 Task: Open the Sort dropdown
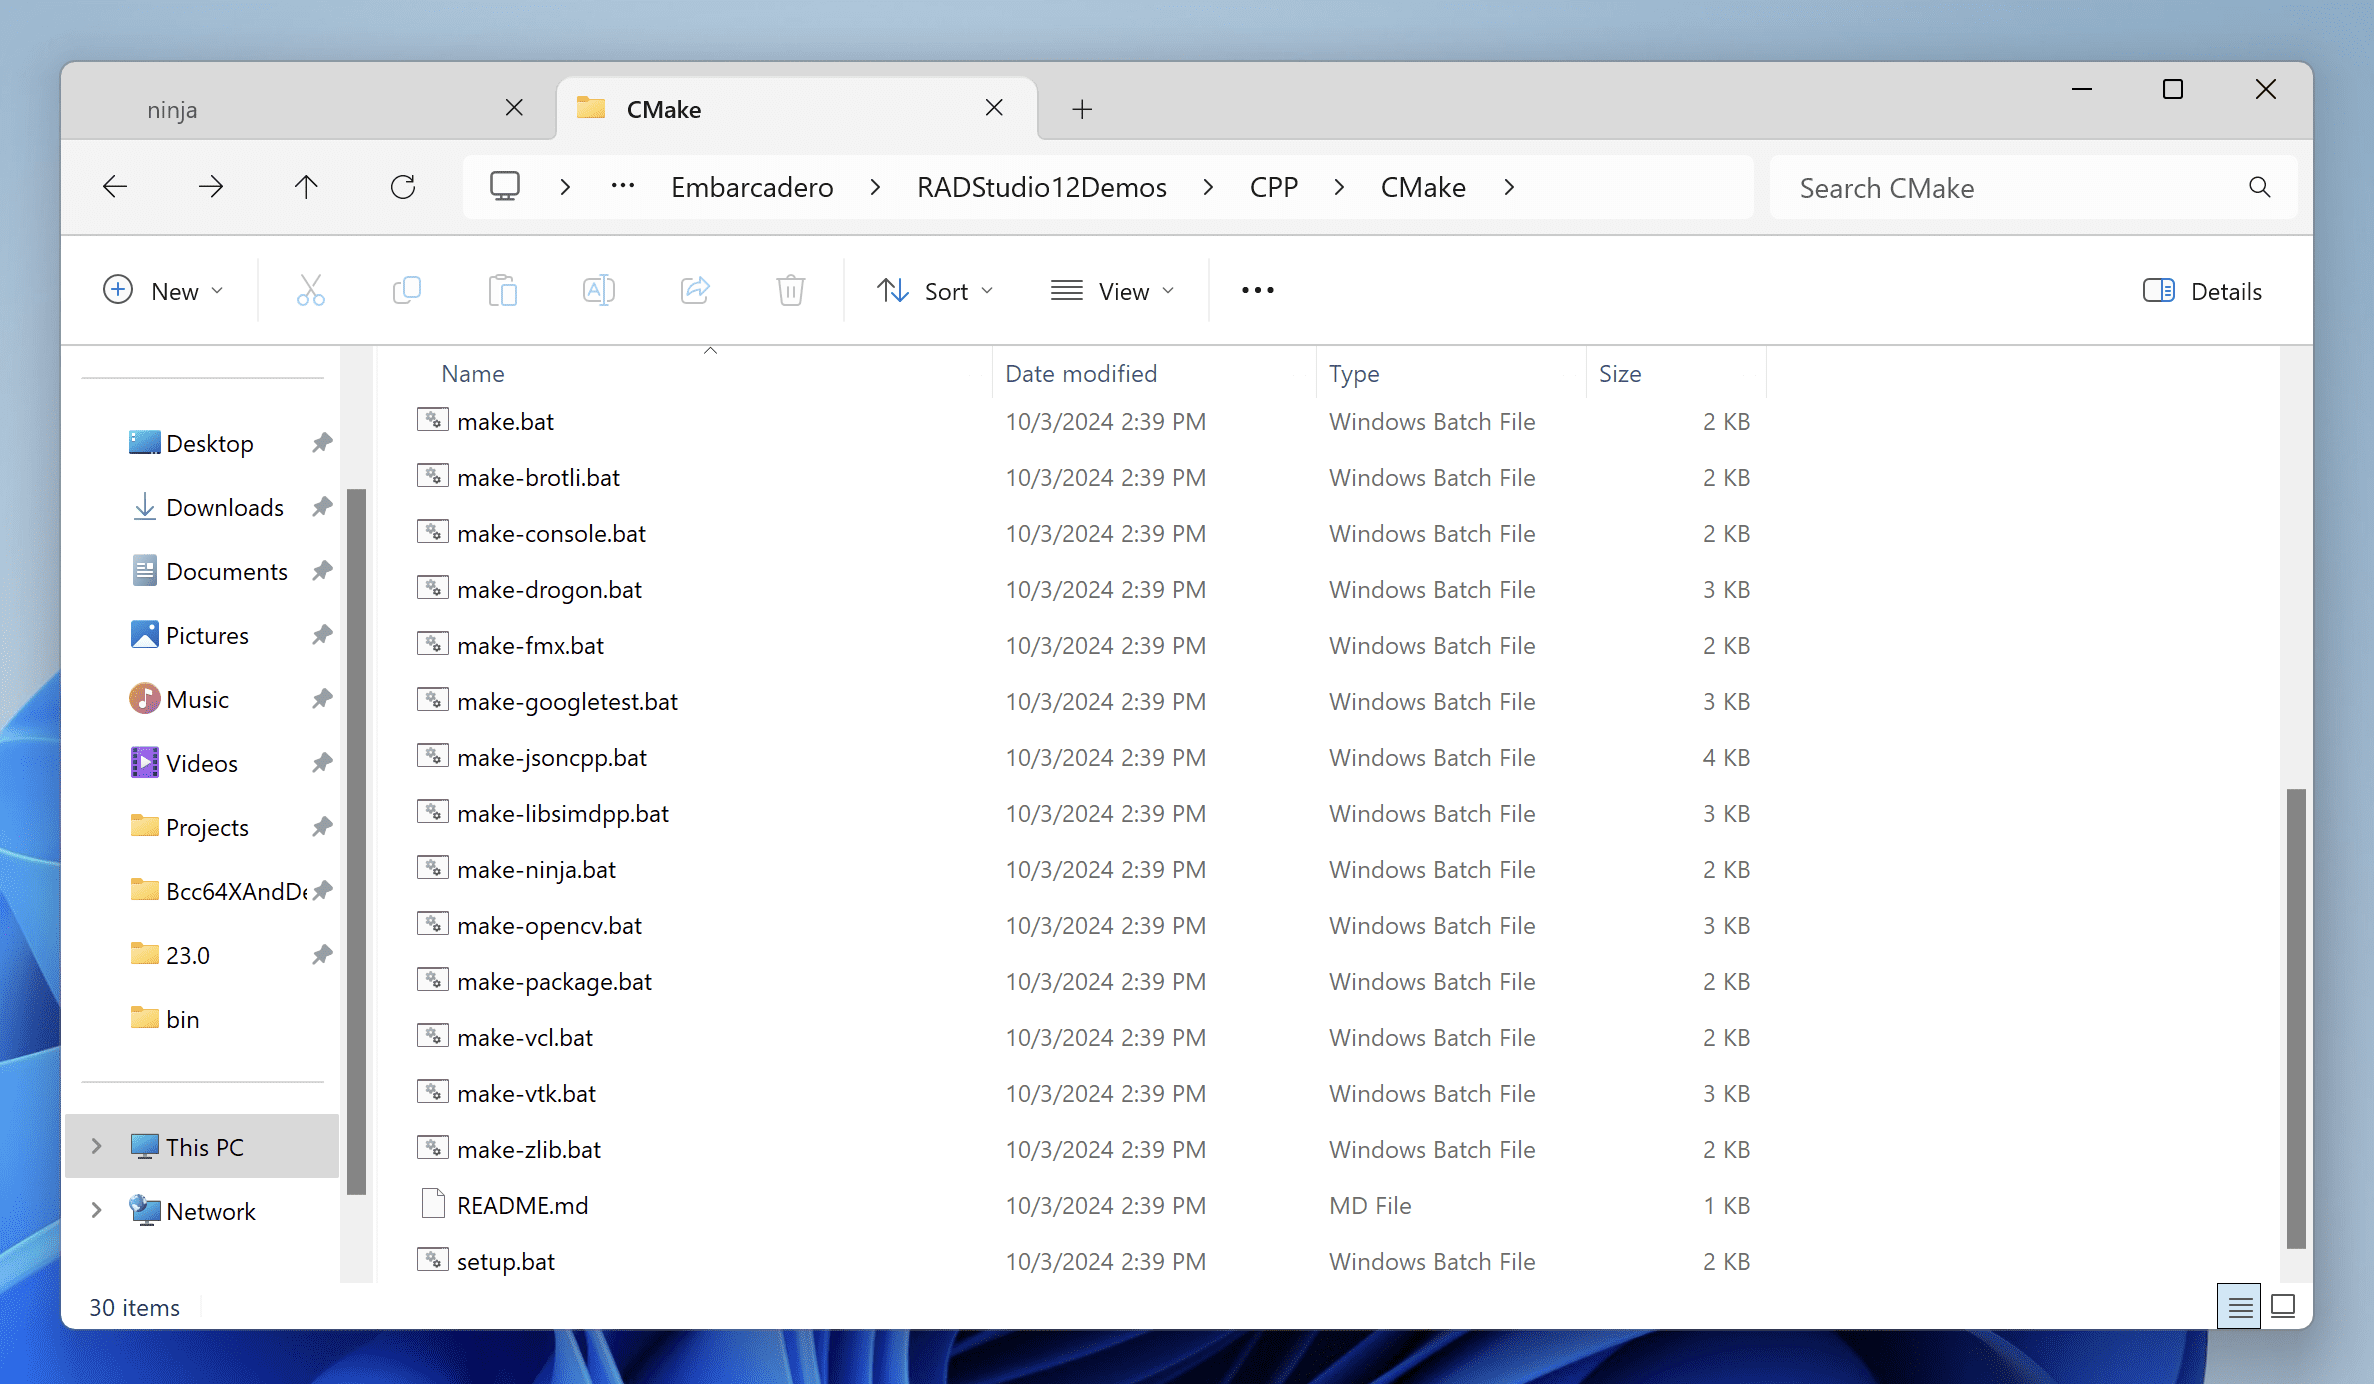[x=934, y=291]
